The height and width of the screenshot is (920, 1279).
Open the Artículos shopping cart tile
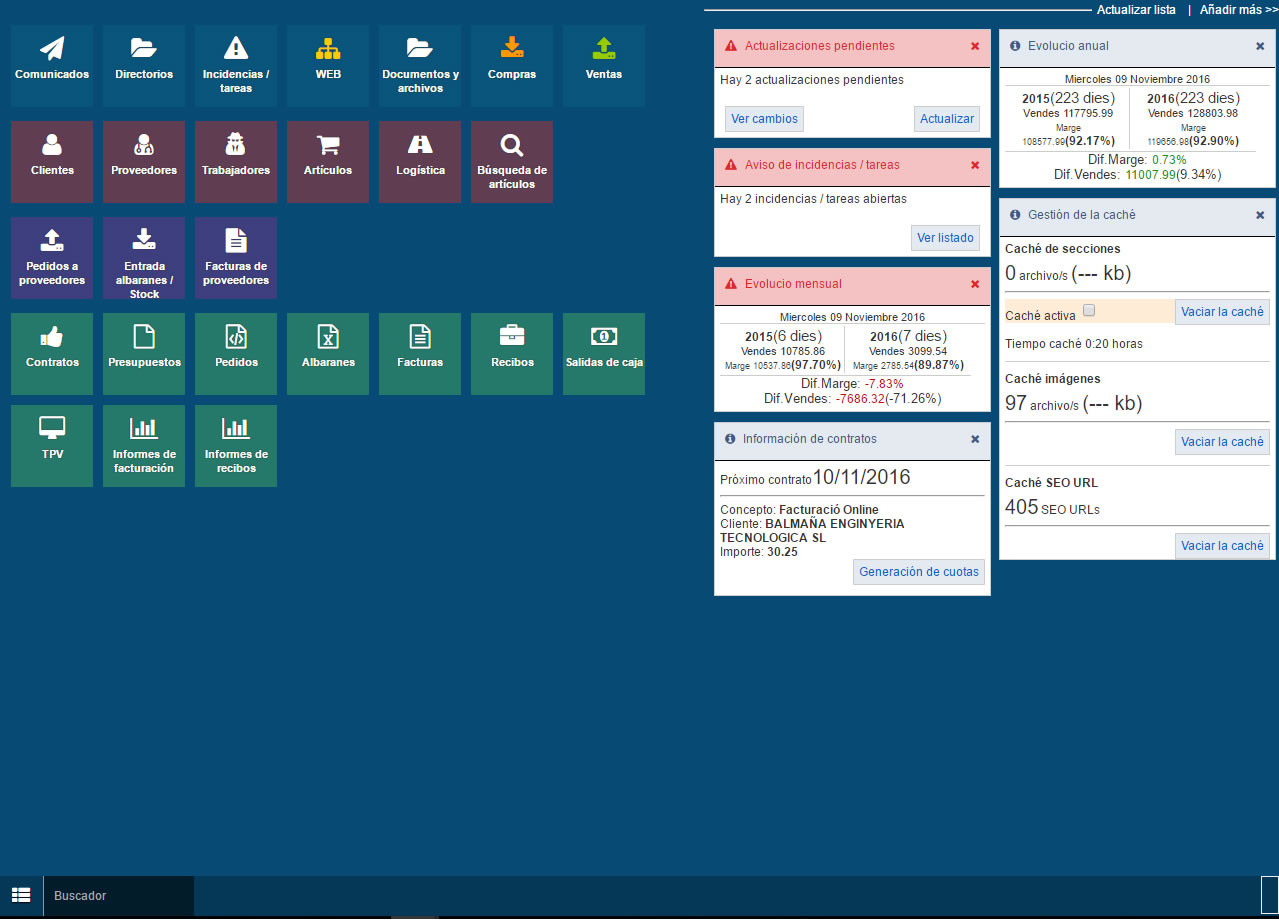[328, 161]
